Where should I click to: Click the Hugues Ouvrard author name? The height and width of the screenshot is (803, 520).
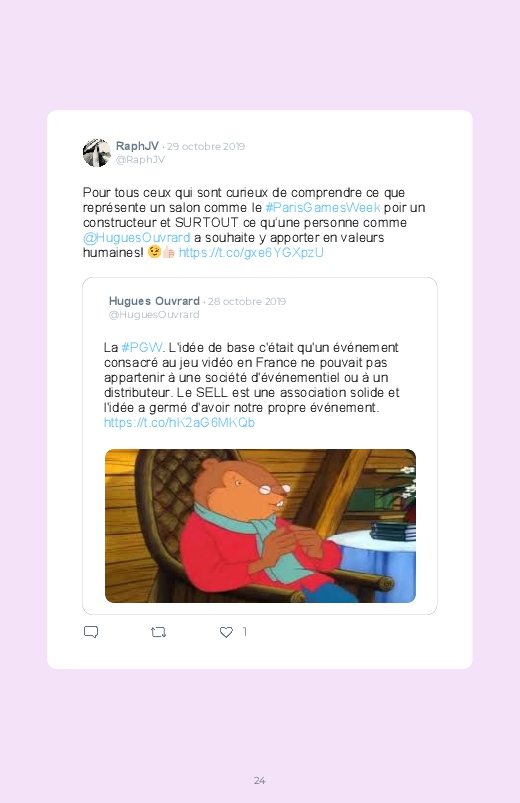click(154, 301)
